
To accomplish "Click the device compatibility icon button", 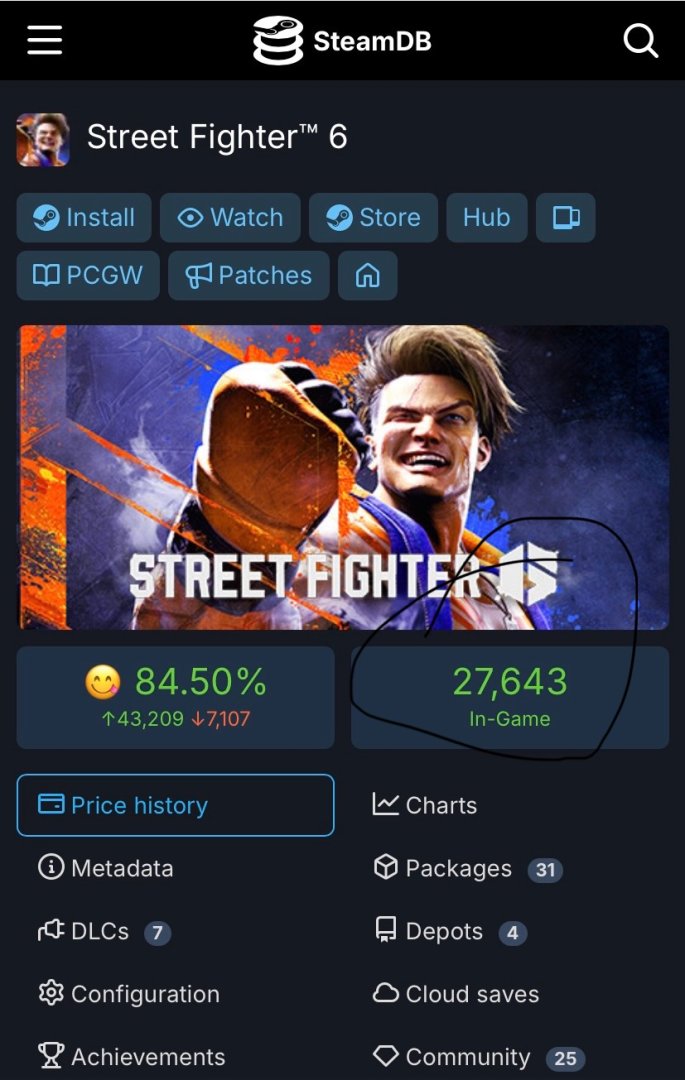I will 566,218.
